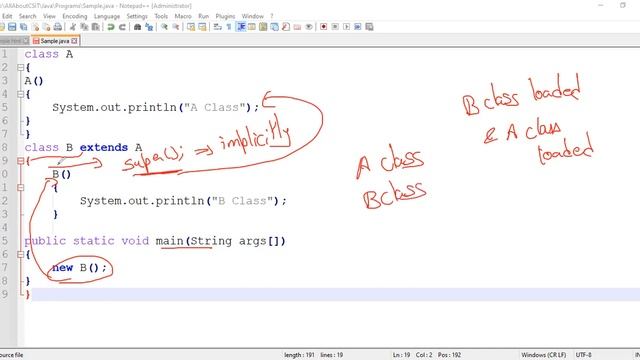Open the Window menu

(x=253, y=16)
